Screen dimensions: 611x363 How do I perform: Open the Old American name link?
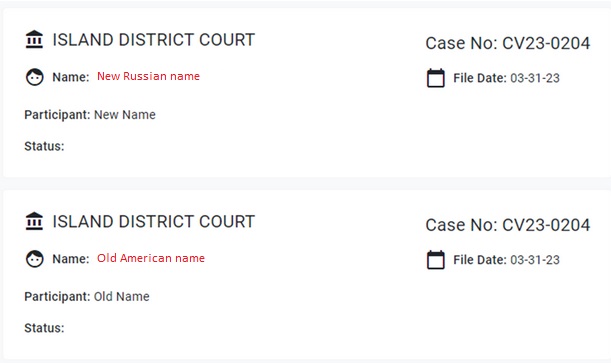click(151, 258)
